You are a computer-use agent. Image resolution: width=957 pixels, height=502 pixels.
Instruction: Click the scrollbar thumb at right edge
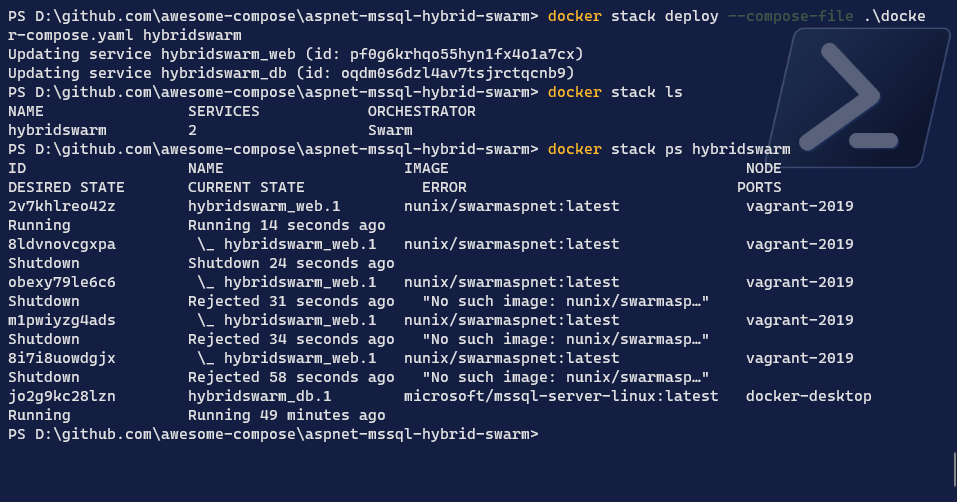953,468
